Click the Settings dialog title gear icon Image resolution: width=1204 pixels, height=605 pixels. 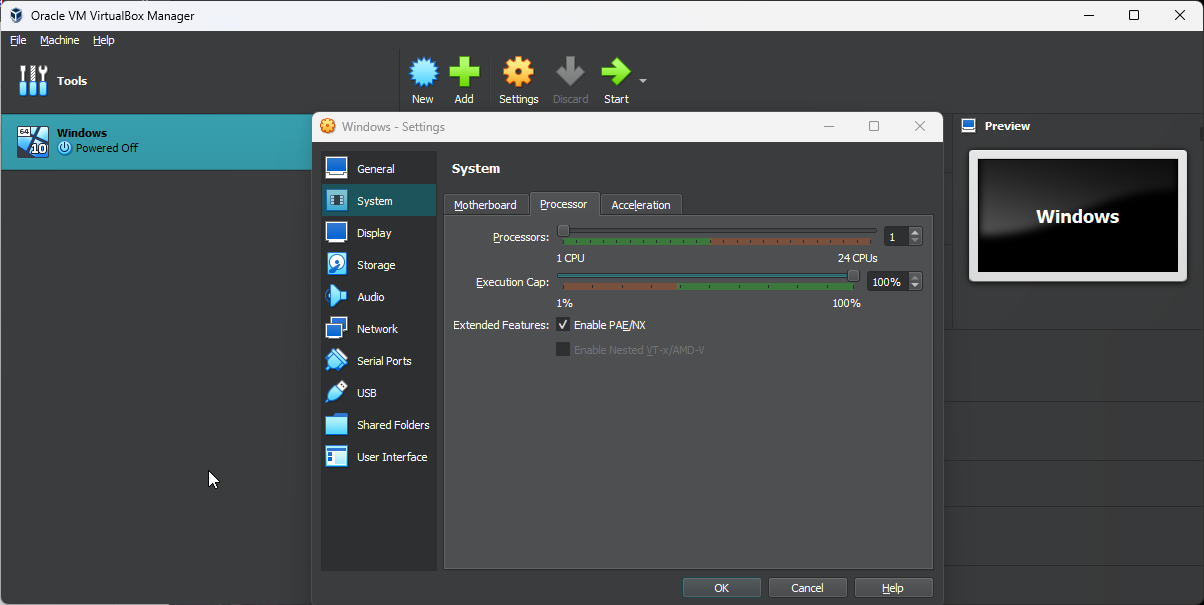(x=327, y=126)
